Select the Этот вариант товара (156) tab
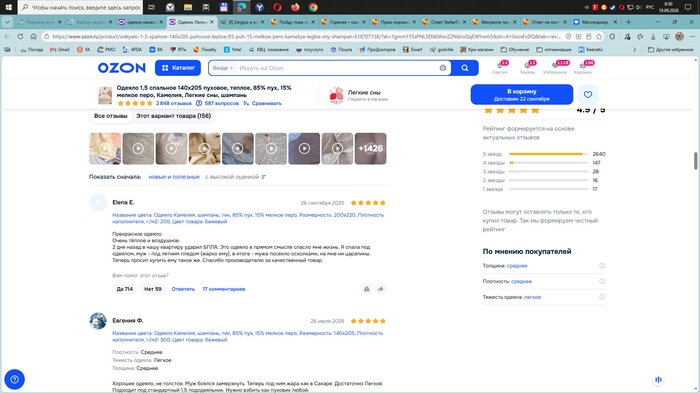Image resolution: width=700 pixels, height=394 pixels. pyautogui.click(x=173, y=116)
